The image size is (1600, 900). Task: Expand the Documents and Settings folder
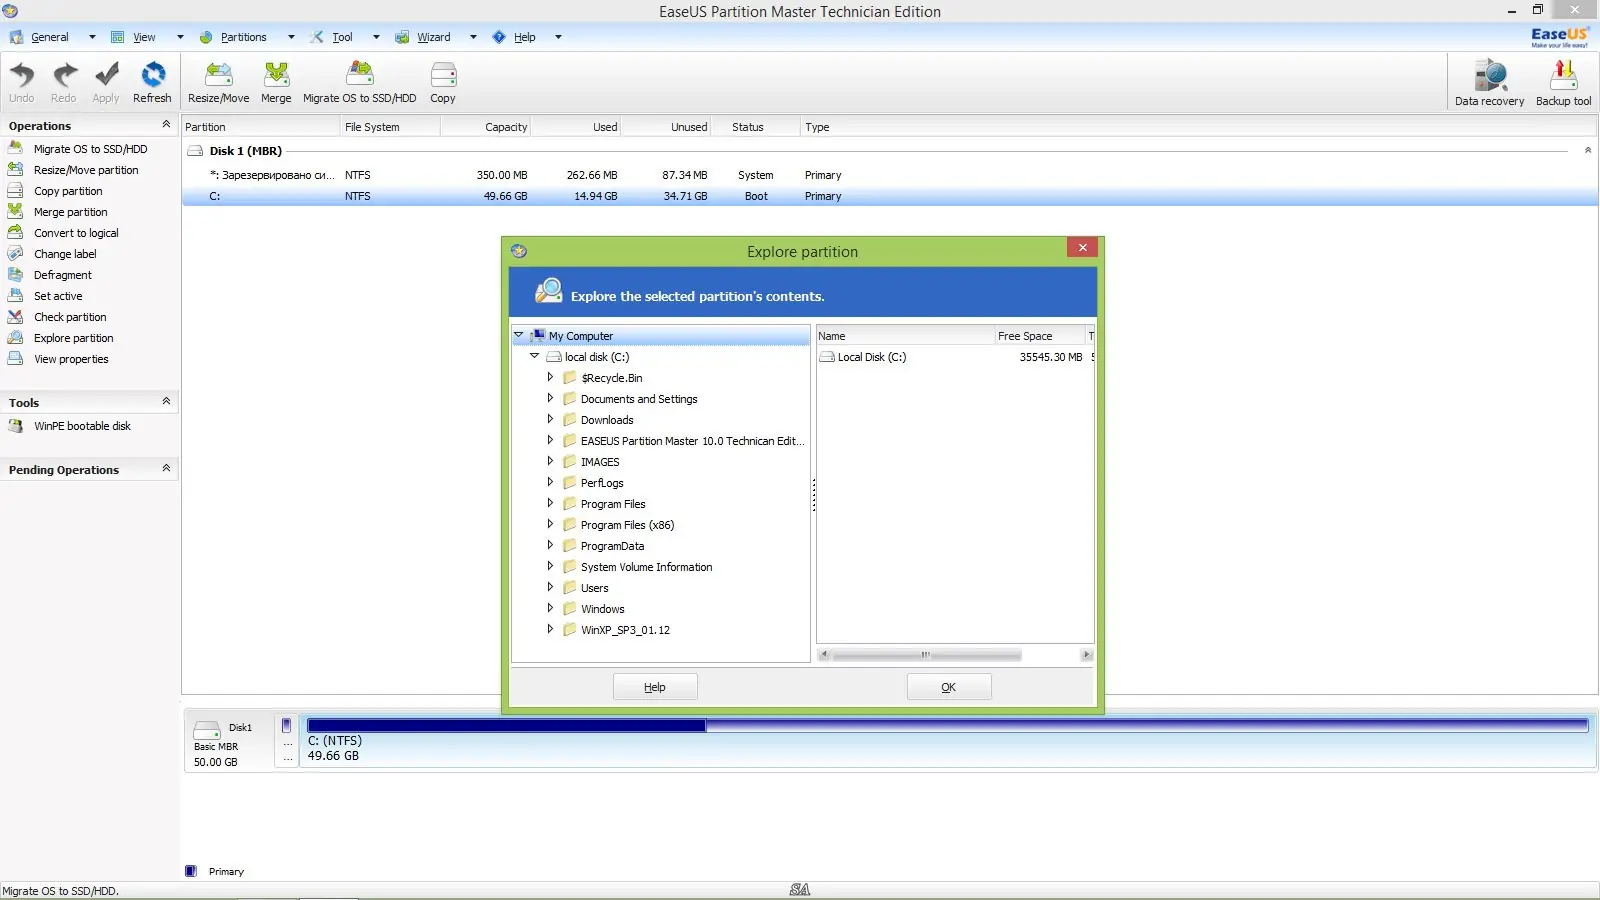tap(550, 398)
